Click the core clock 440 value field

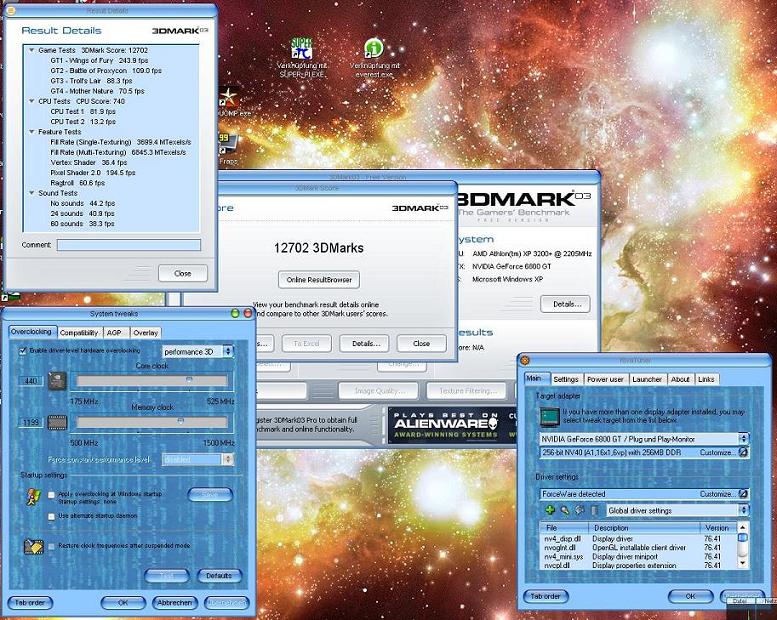[31, 381]
